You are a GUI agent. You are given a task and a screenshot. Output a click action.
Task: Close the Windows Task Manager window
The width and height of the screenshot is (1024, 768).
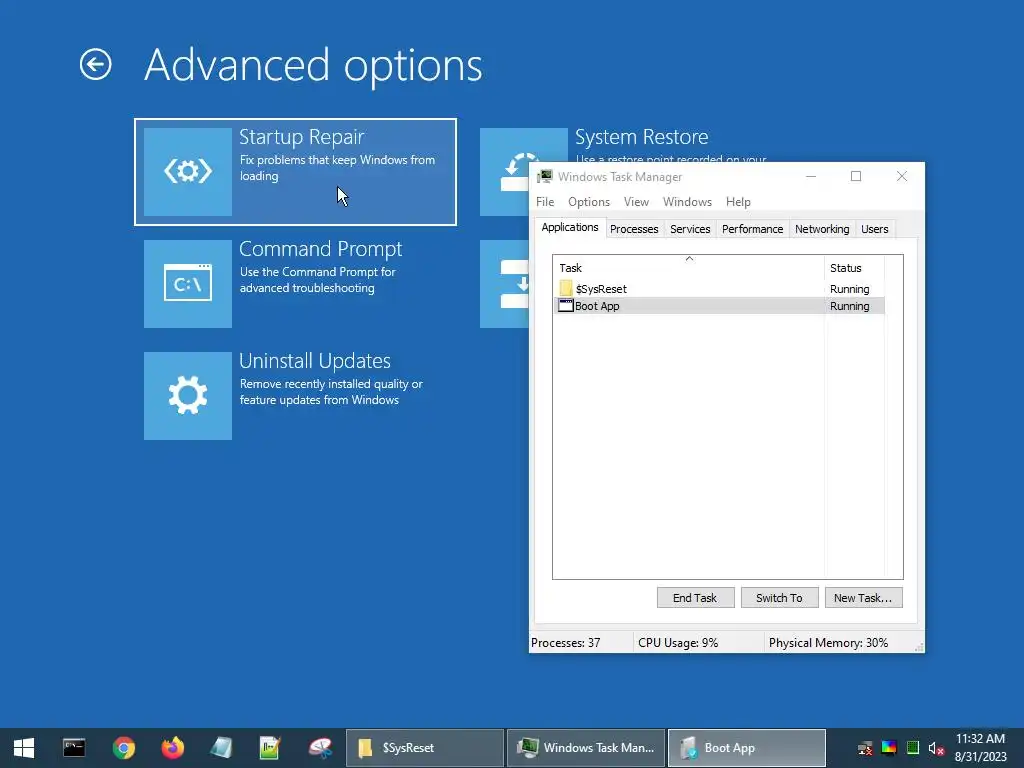[901, 176]
